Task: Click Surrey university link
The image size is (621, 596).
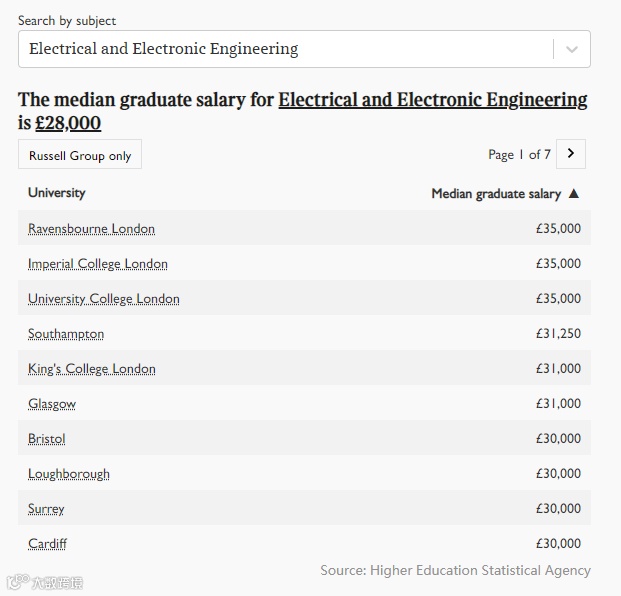Action: [x=46, y=509]
